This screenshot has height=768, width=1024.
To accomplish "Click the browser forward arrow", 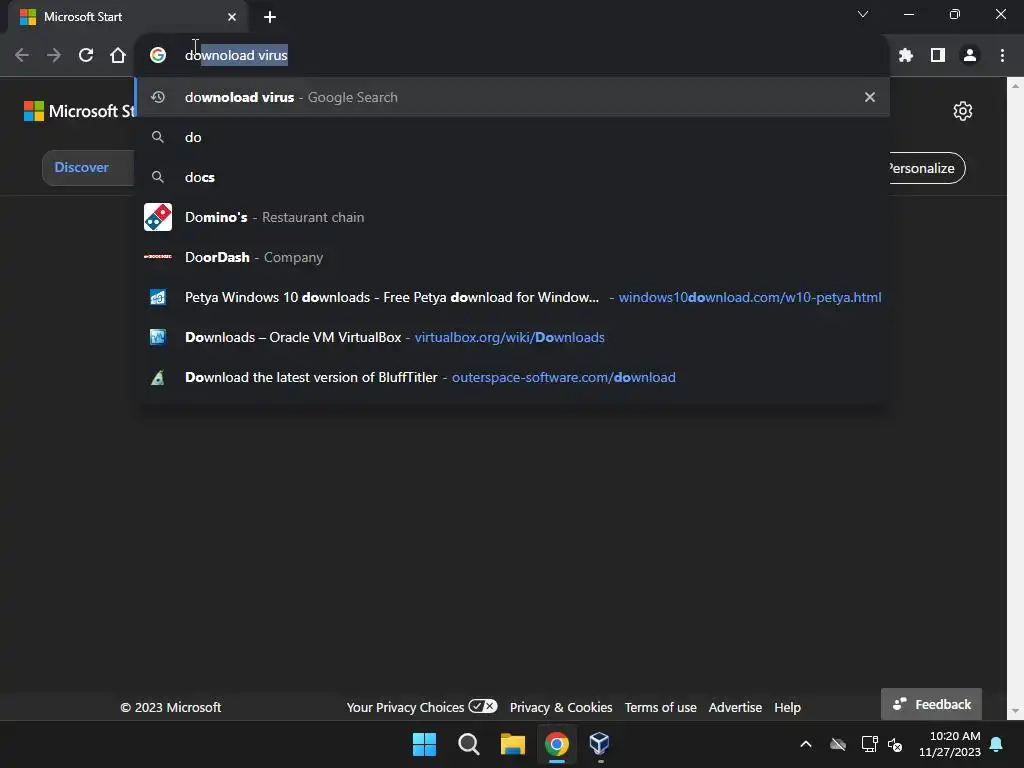I will [x=54, y=56].
